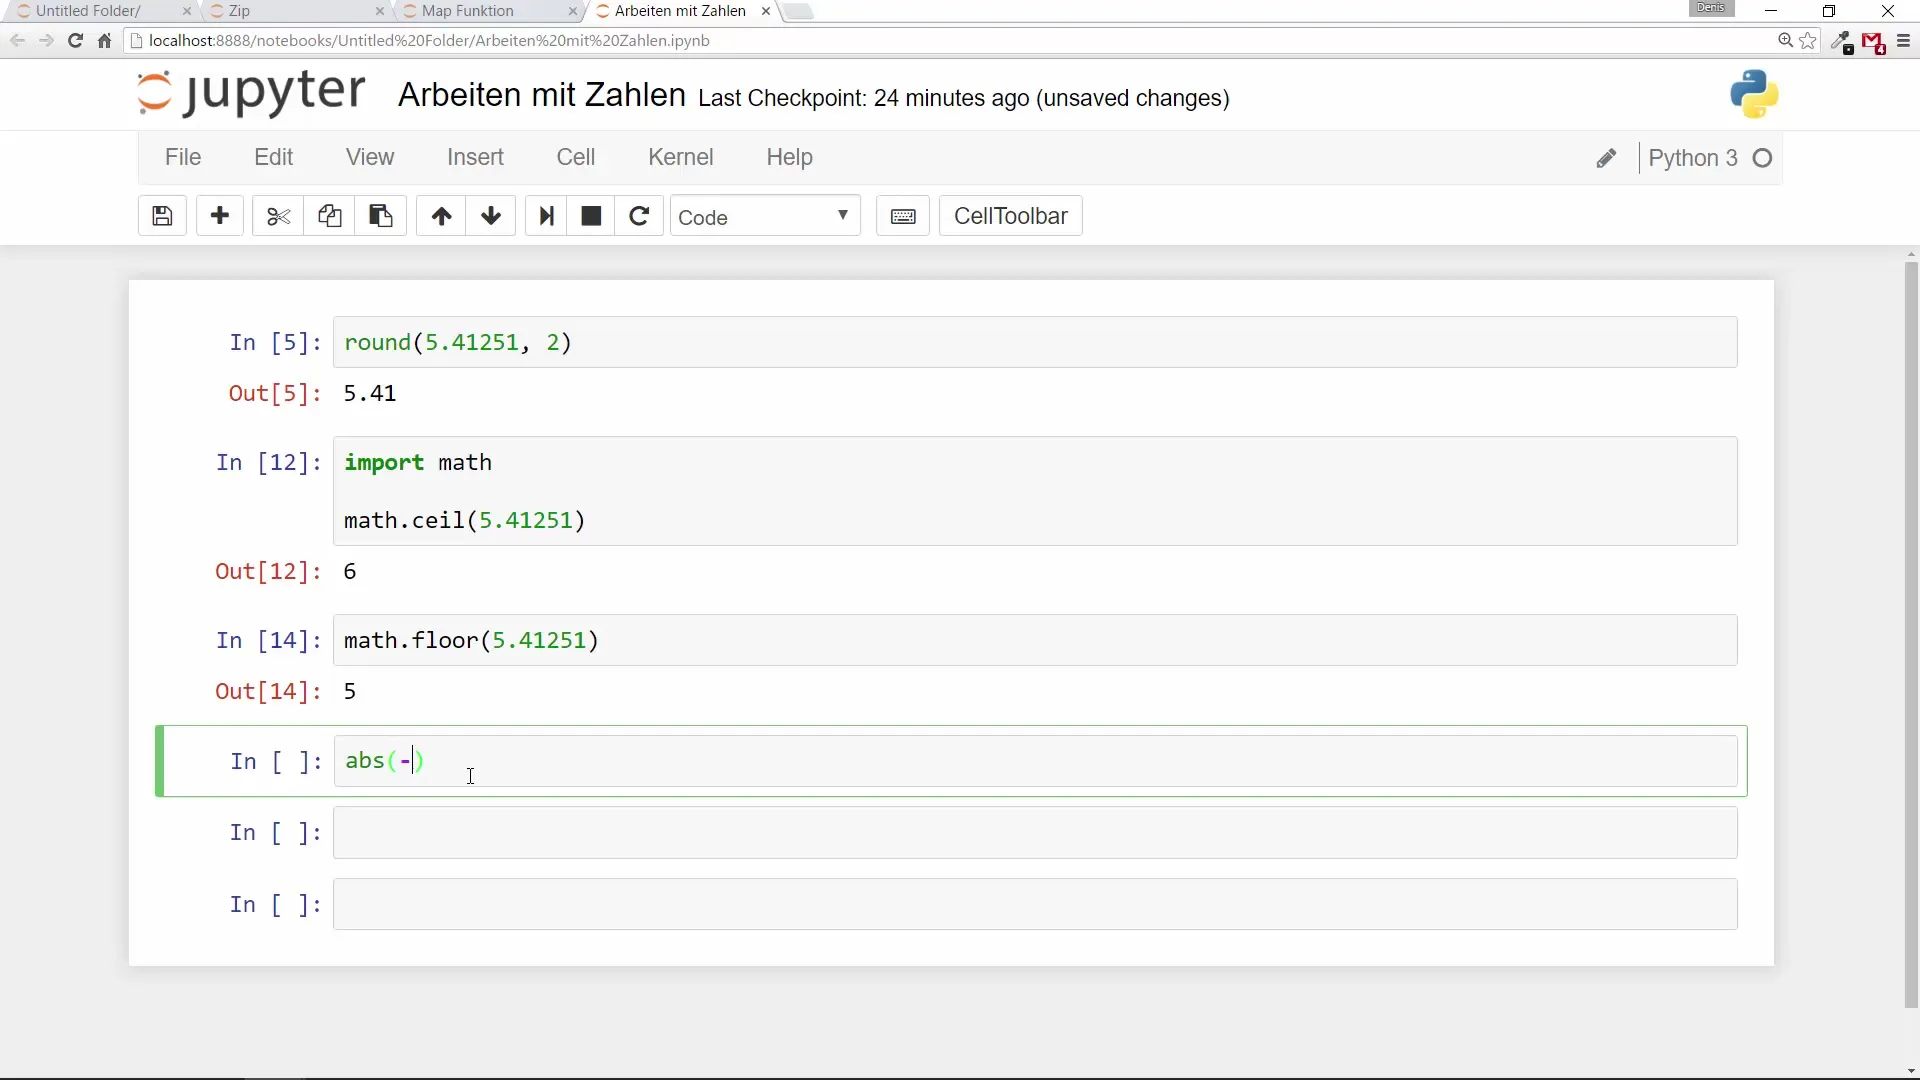The height and width of the screenshot is (1080, 1920).
Task: Select the last empty code cell
Action: [1035, 904]
